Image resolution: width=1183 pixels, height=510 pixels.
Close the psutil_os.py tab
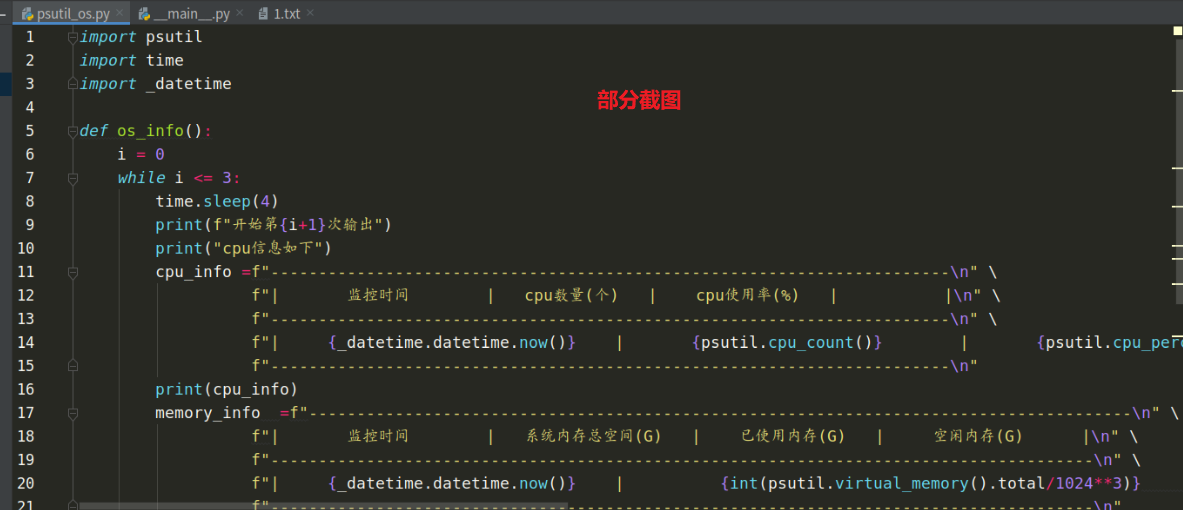119,13
